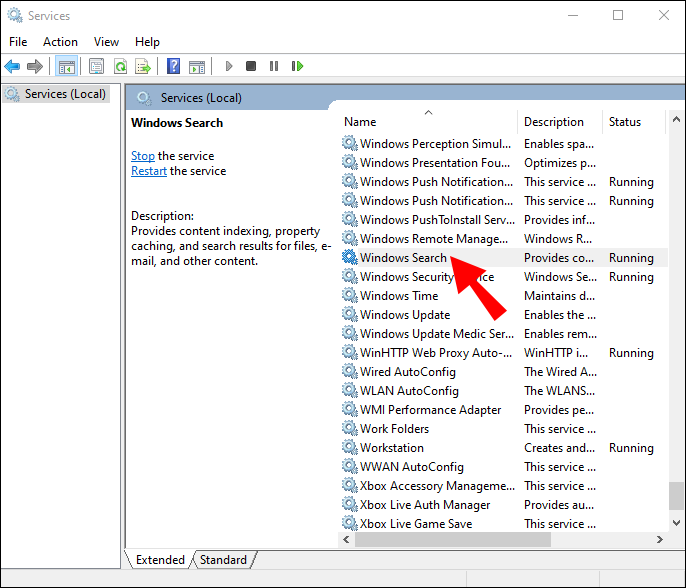This screenshot has height=588, width=686.
Task: Click 'The WLANS...' description cell
Action: click(559, 390)
